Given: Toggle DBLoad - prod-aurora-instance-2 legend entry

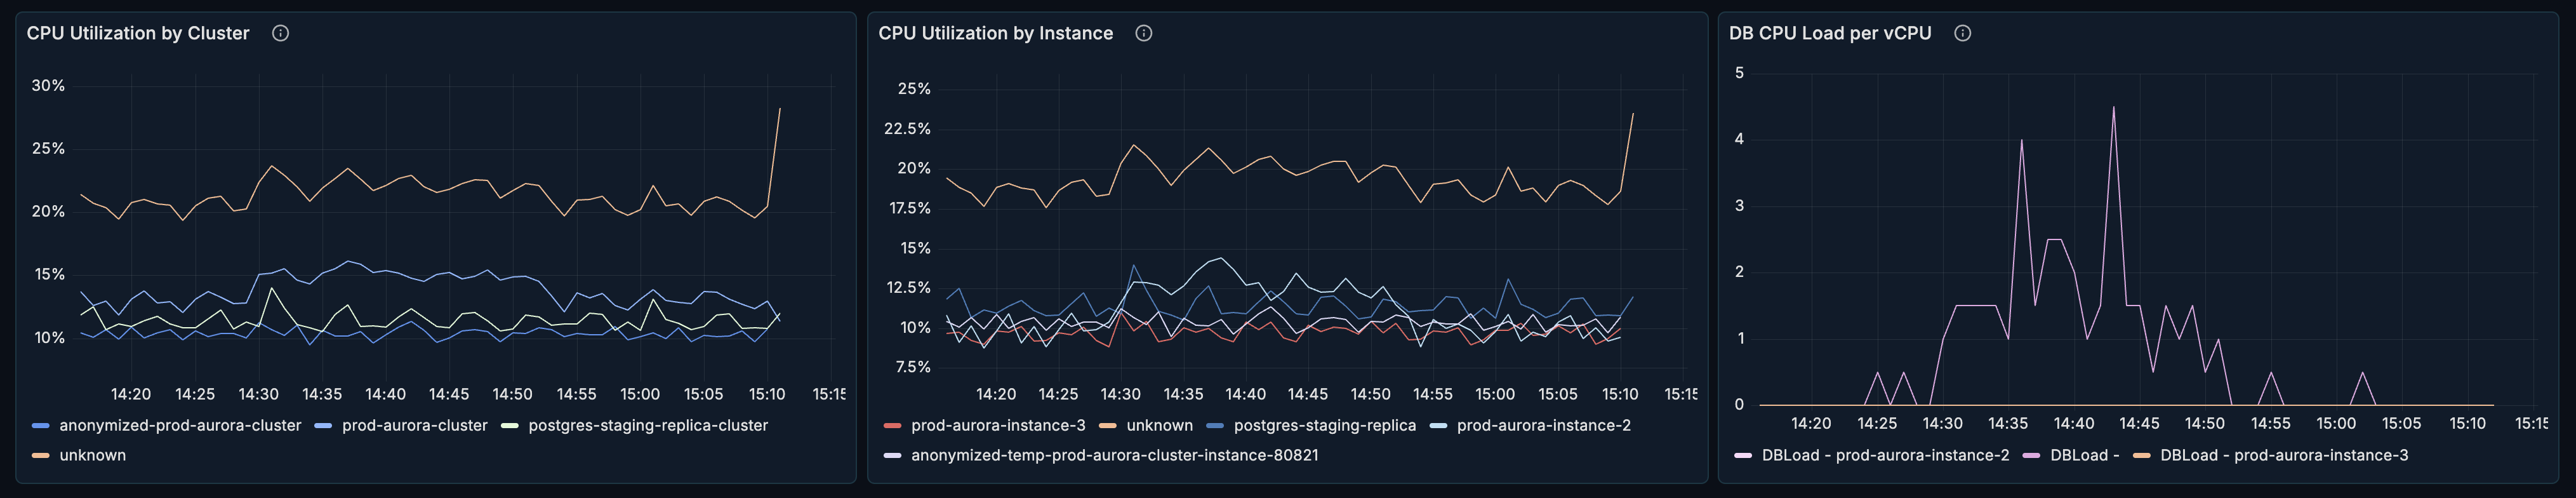Looking at the screenshot, I should coord(1884,456).
